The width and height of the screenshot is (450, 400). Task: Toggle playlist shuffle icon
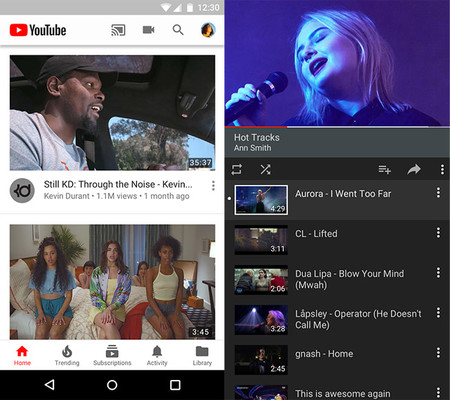click(265, 169)
